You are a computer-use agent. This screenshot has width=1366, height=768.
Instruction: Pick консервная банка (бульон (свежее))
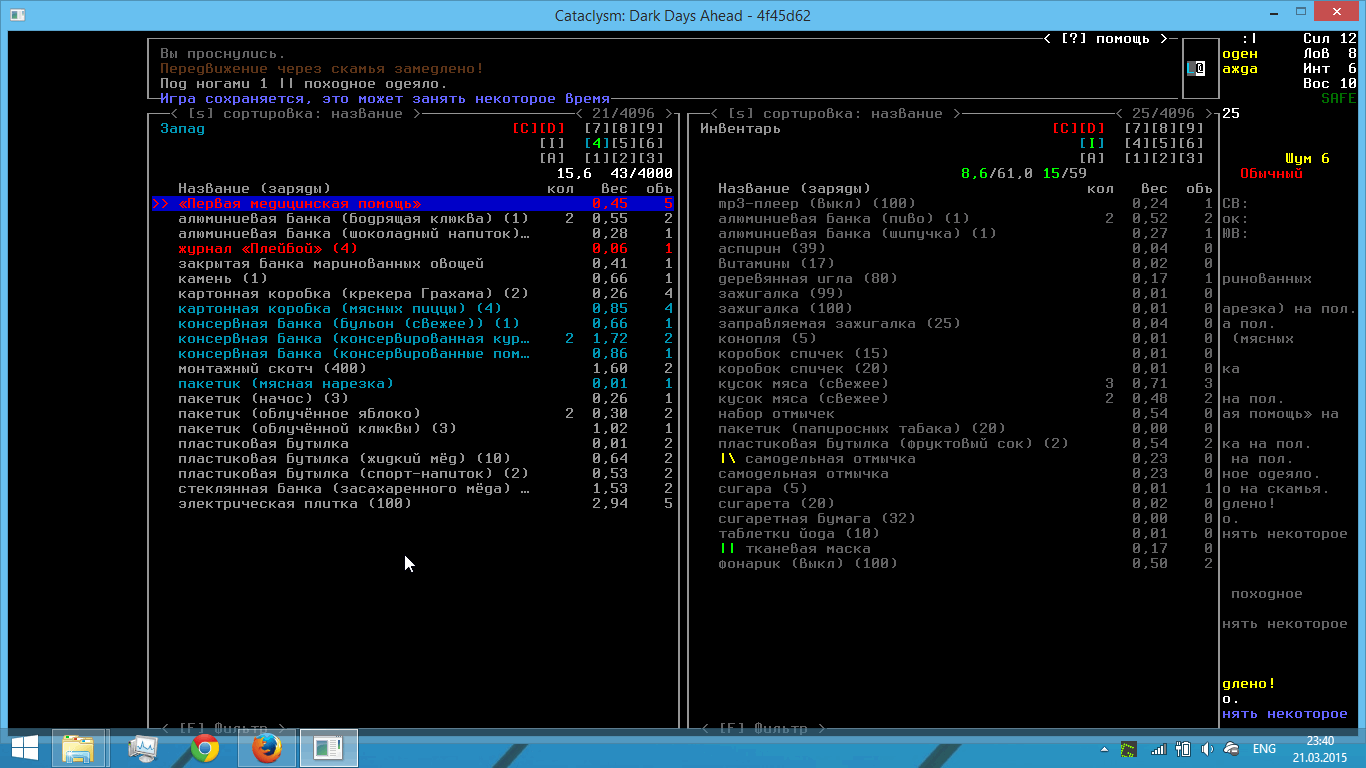pyautogui.click(x=413, y=324)
